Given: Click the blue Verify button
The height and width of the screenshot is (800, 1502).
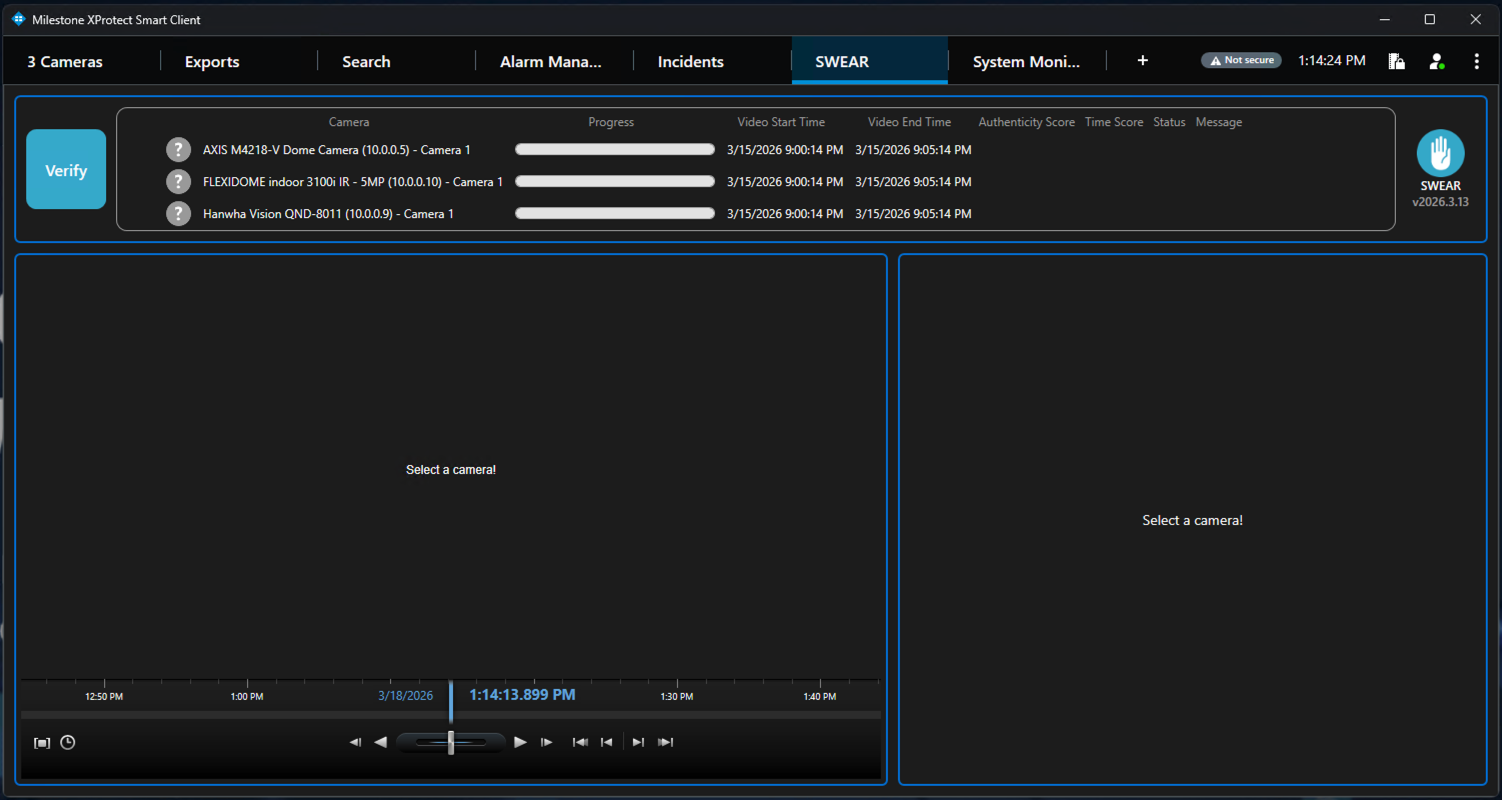Looking at the screenshot, I should tap(66, 169).
